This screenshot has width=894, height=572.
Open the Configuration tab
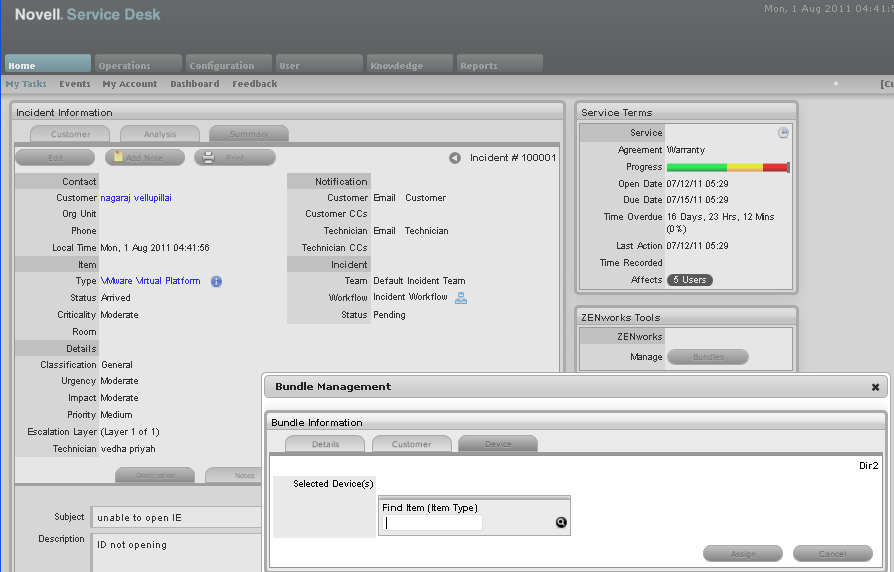pos(229,64)
